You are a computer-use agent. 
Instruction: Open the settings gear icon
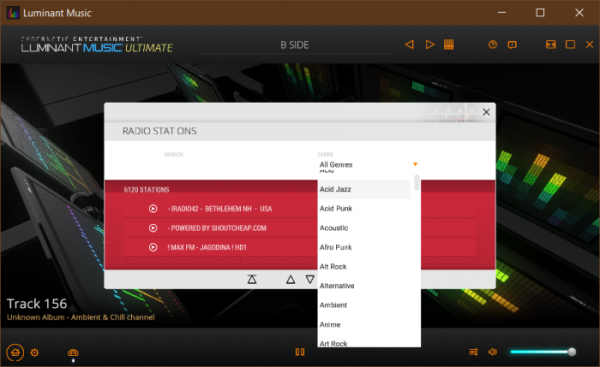point(34,352)
